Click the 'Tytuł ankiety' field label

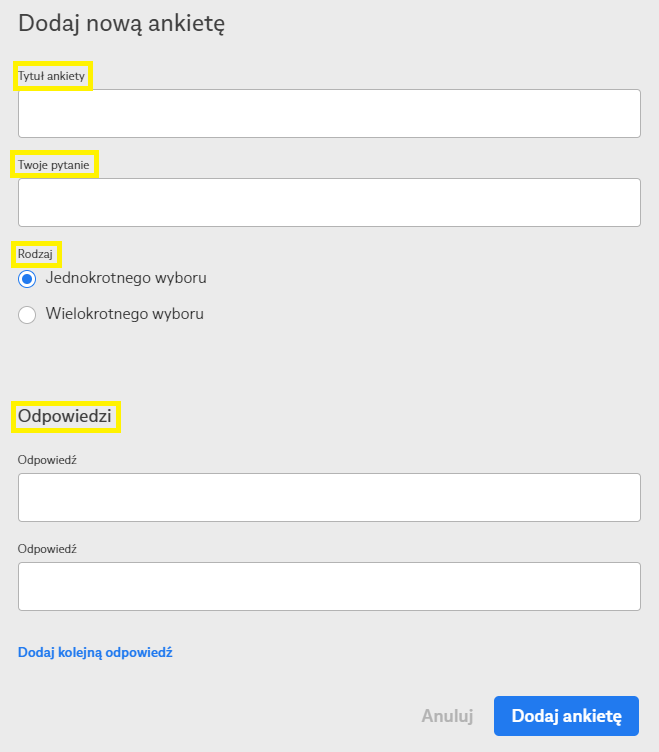[x=52, y=76]
